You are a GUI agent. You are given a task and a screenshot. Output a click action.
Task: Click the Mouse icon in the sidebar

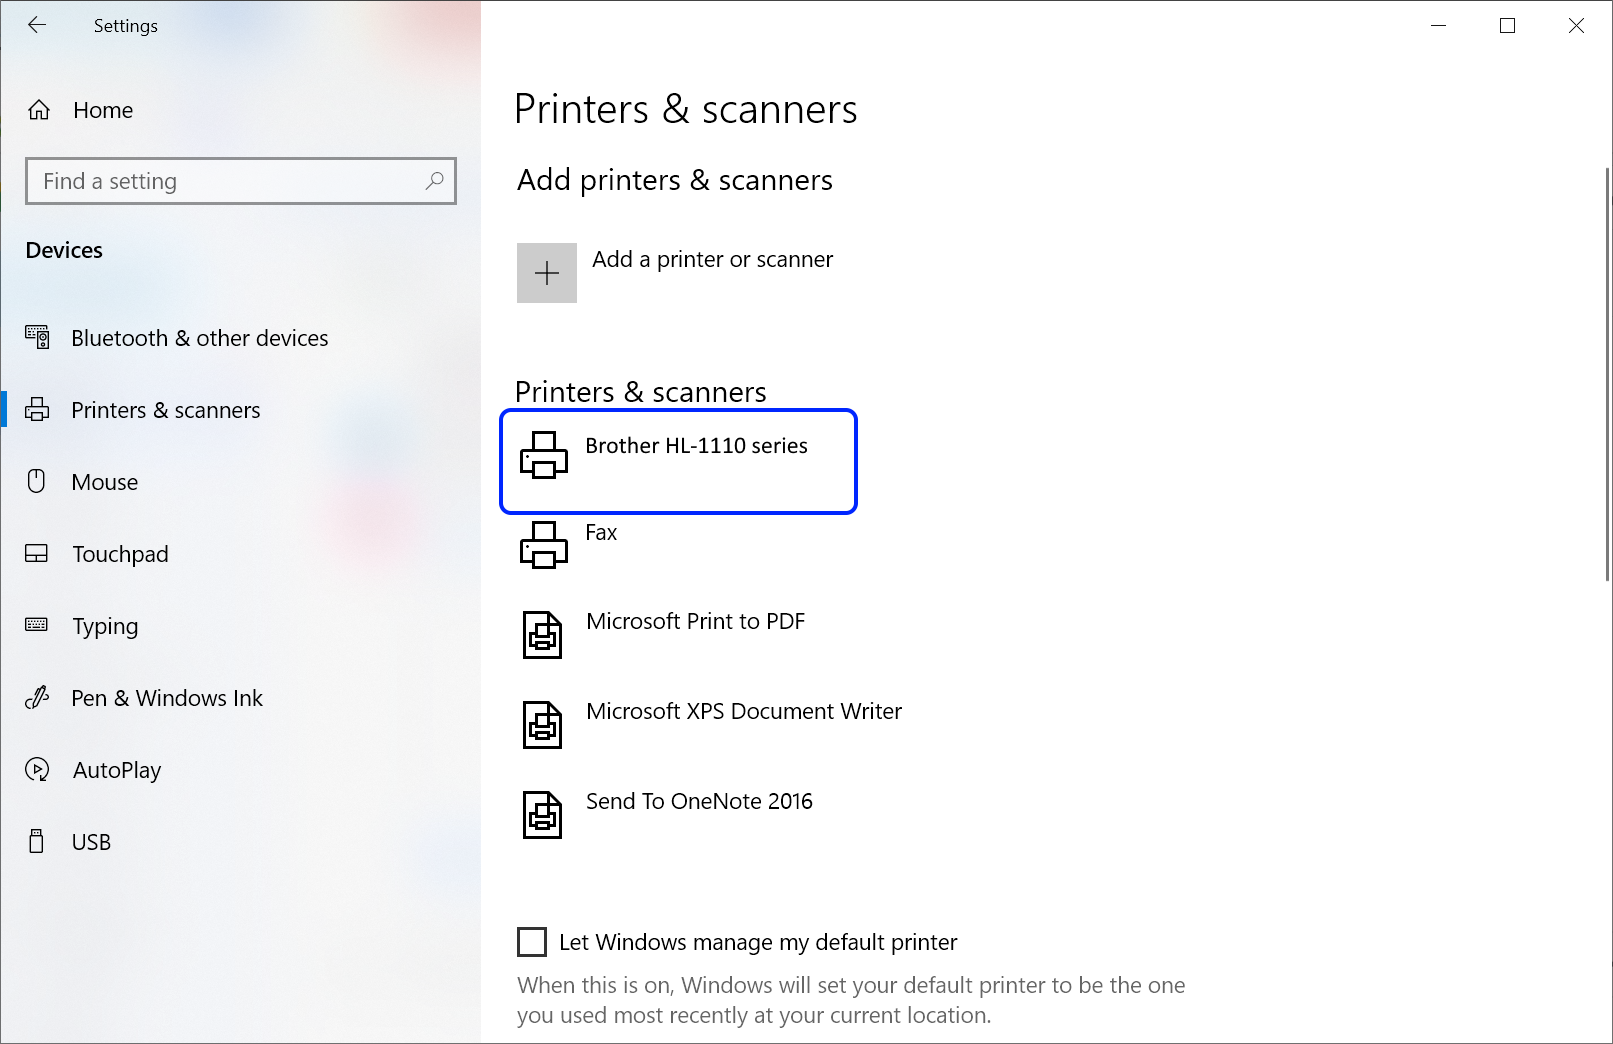point(37,481)
